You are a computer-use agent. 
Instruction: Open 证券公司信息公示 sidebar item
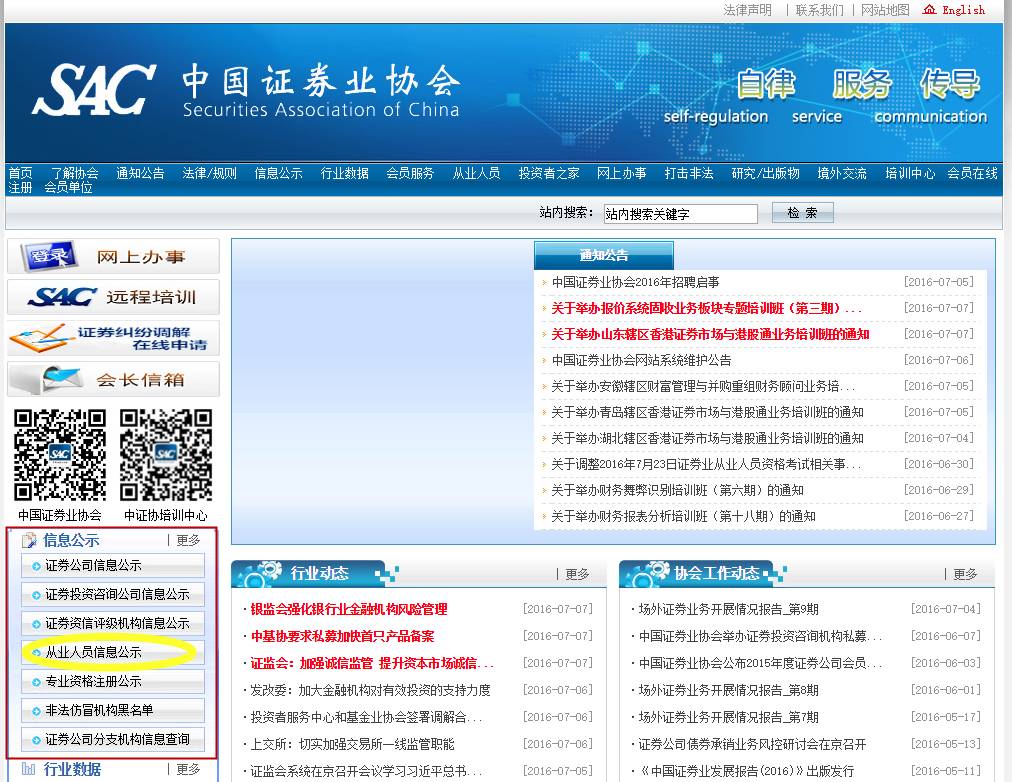click(x=113, y=565)
